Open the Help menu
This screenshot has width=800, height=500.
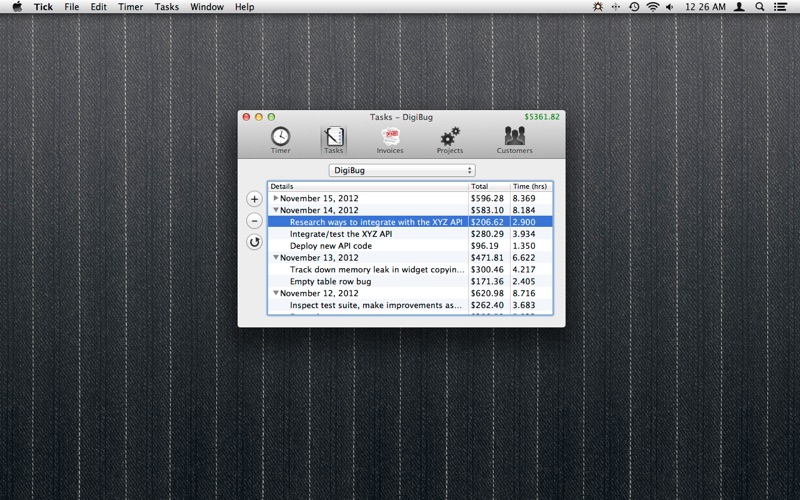(244, 7)
